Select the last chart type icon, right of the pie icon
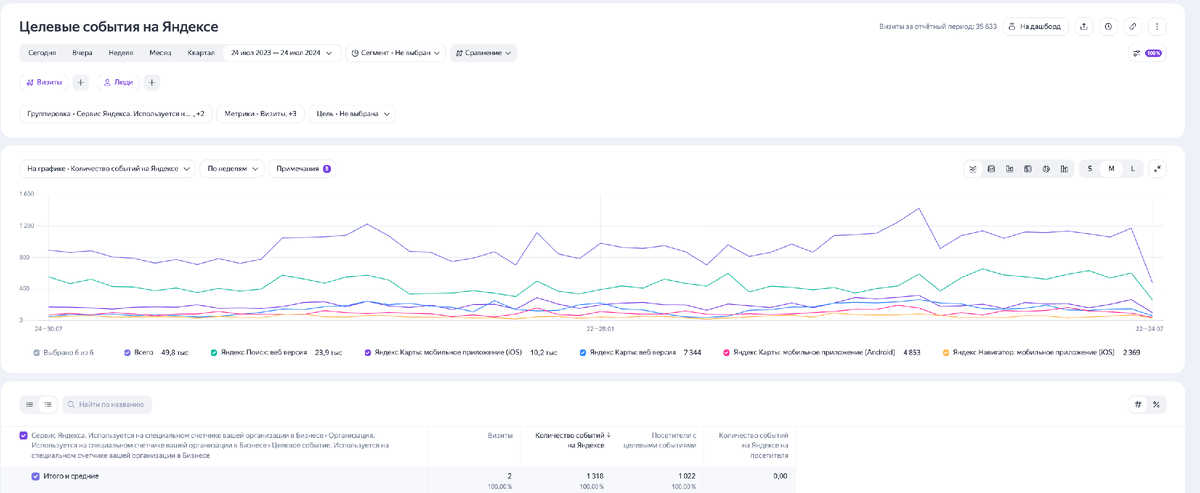This screenshot has width=1200, height=493. tap(1064, 169)
